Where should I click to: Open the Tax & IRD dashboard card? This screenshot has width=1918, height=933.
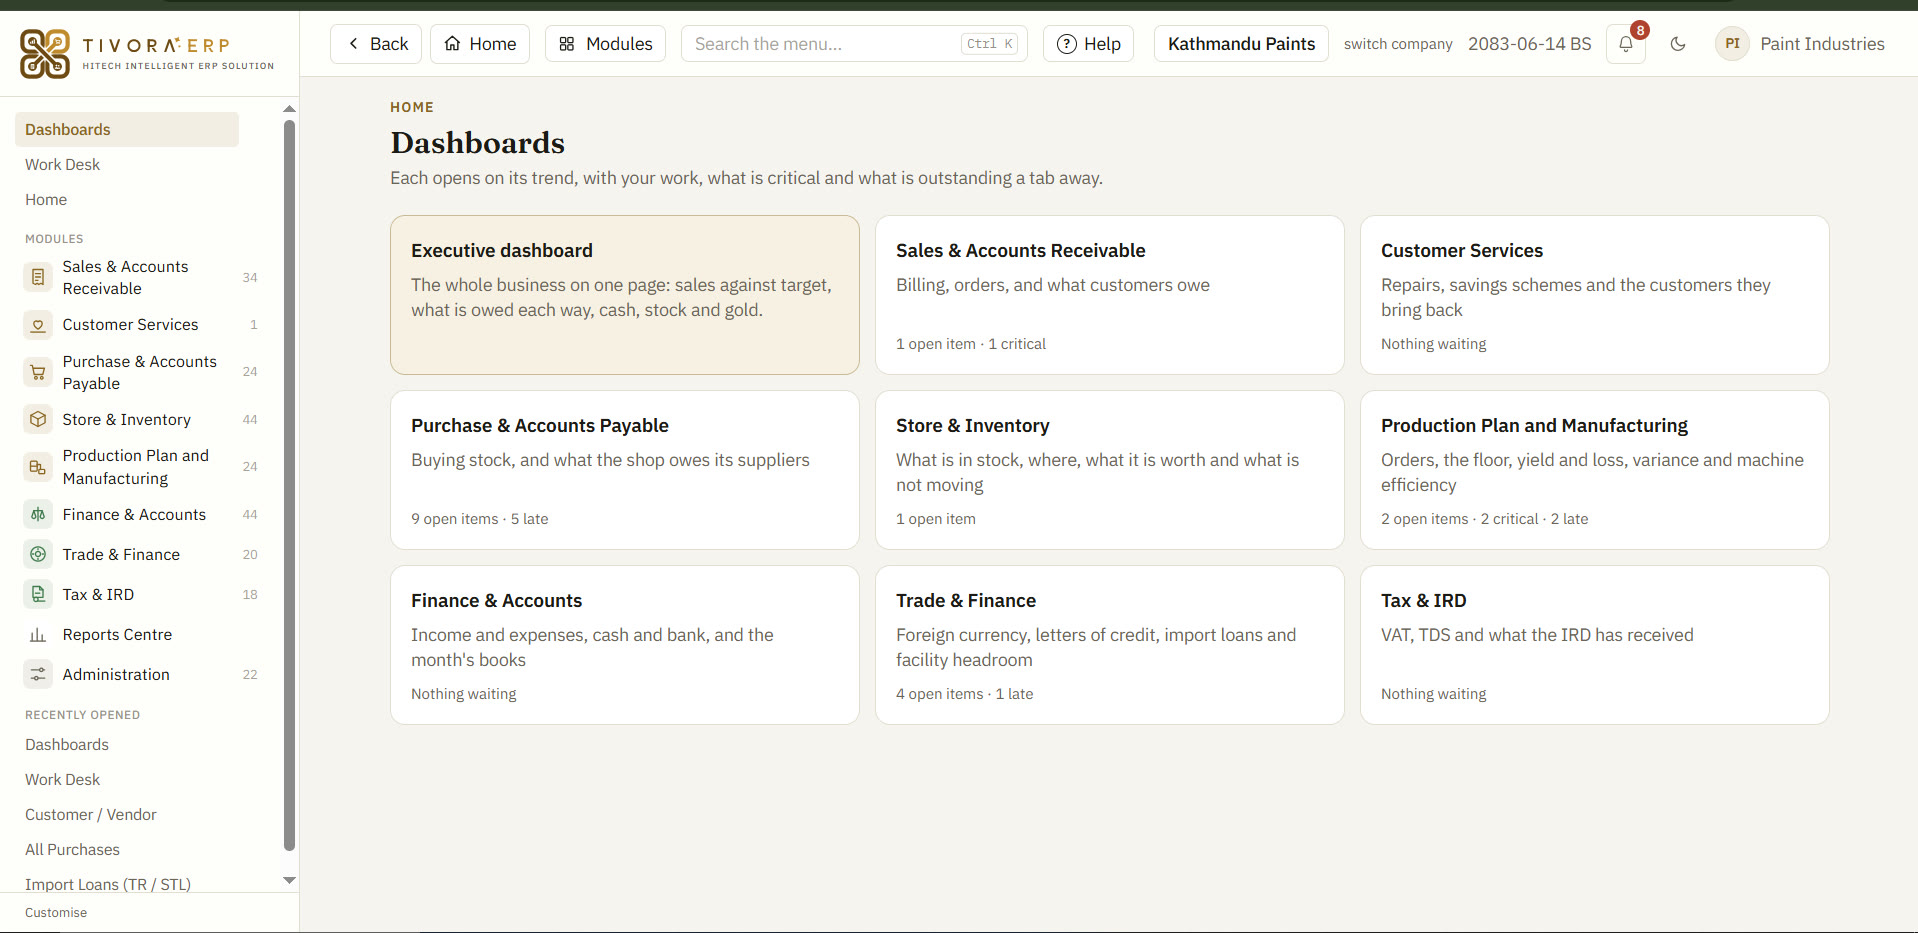point(1595,645)
